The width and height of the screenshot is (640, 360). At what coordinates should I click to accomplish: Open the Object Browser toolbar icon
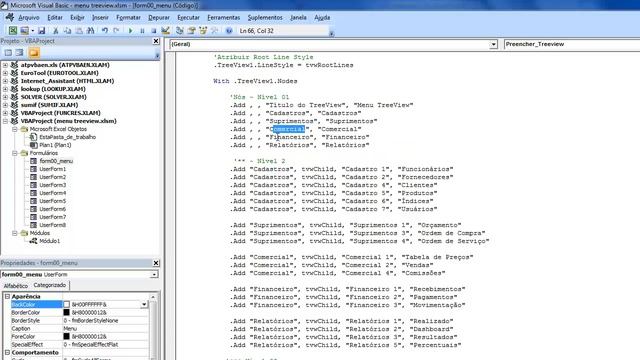coord(203,31)
